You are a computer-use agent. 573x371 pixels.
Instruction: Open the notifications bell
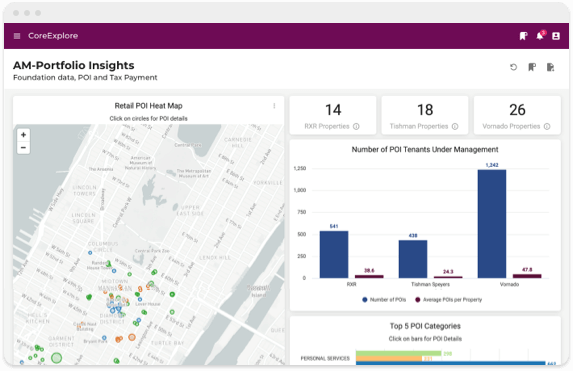point(540,36)
